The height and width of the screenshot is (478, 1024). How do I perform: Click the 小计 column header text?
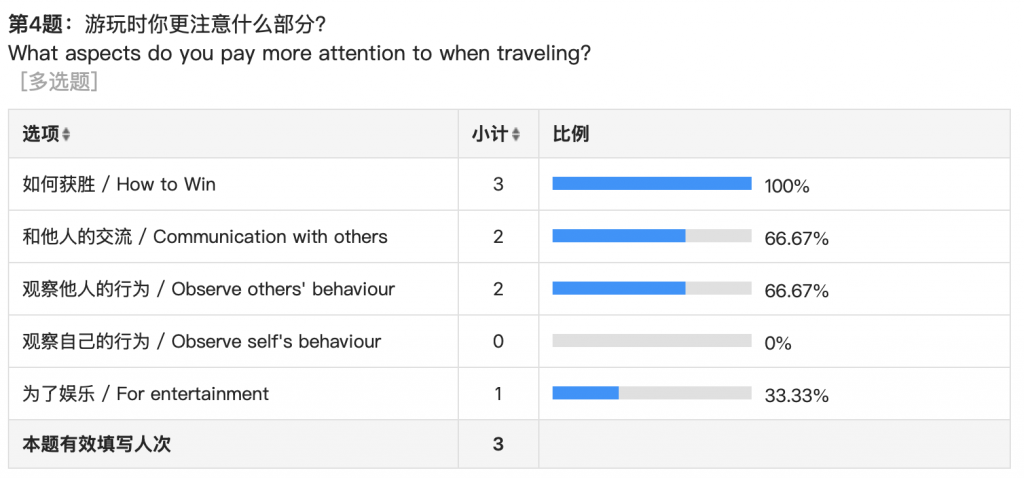[x=490, y=134]
